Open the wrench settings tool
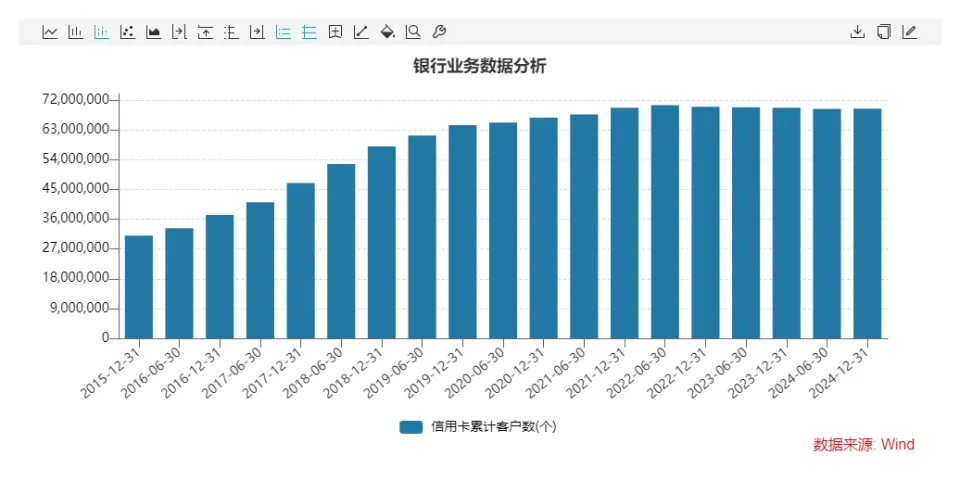Screen dimensions: 960x481 (x=439, y=32)
